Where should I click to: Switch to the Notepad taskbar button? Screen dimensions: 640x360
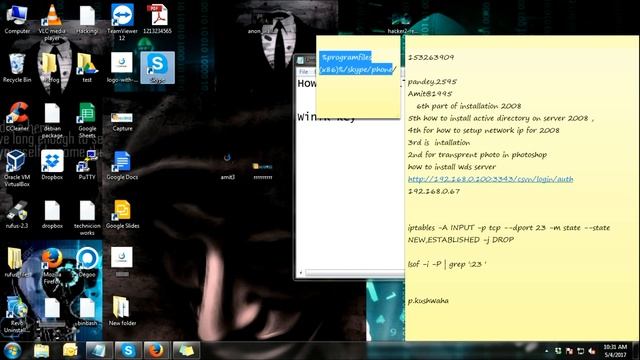pyautogui.click(x=99, y=351)
